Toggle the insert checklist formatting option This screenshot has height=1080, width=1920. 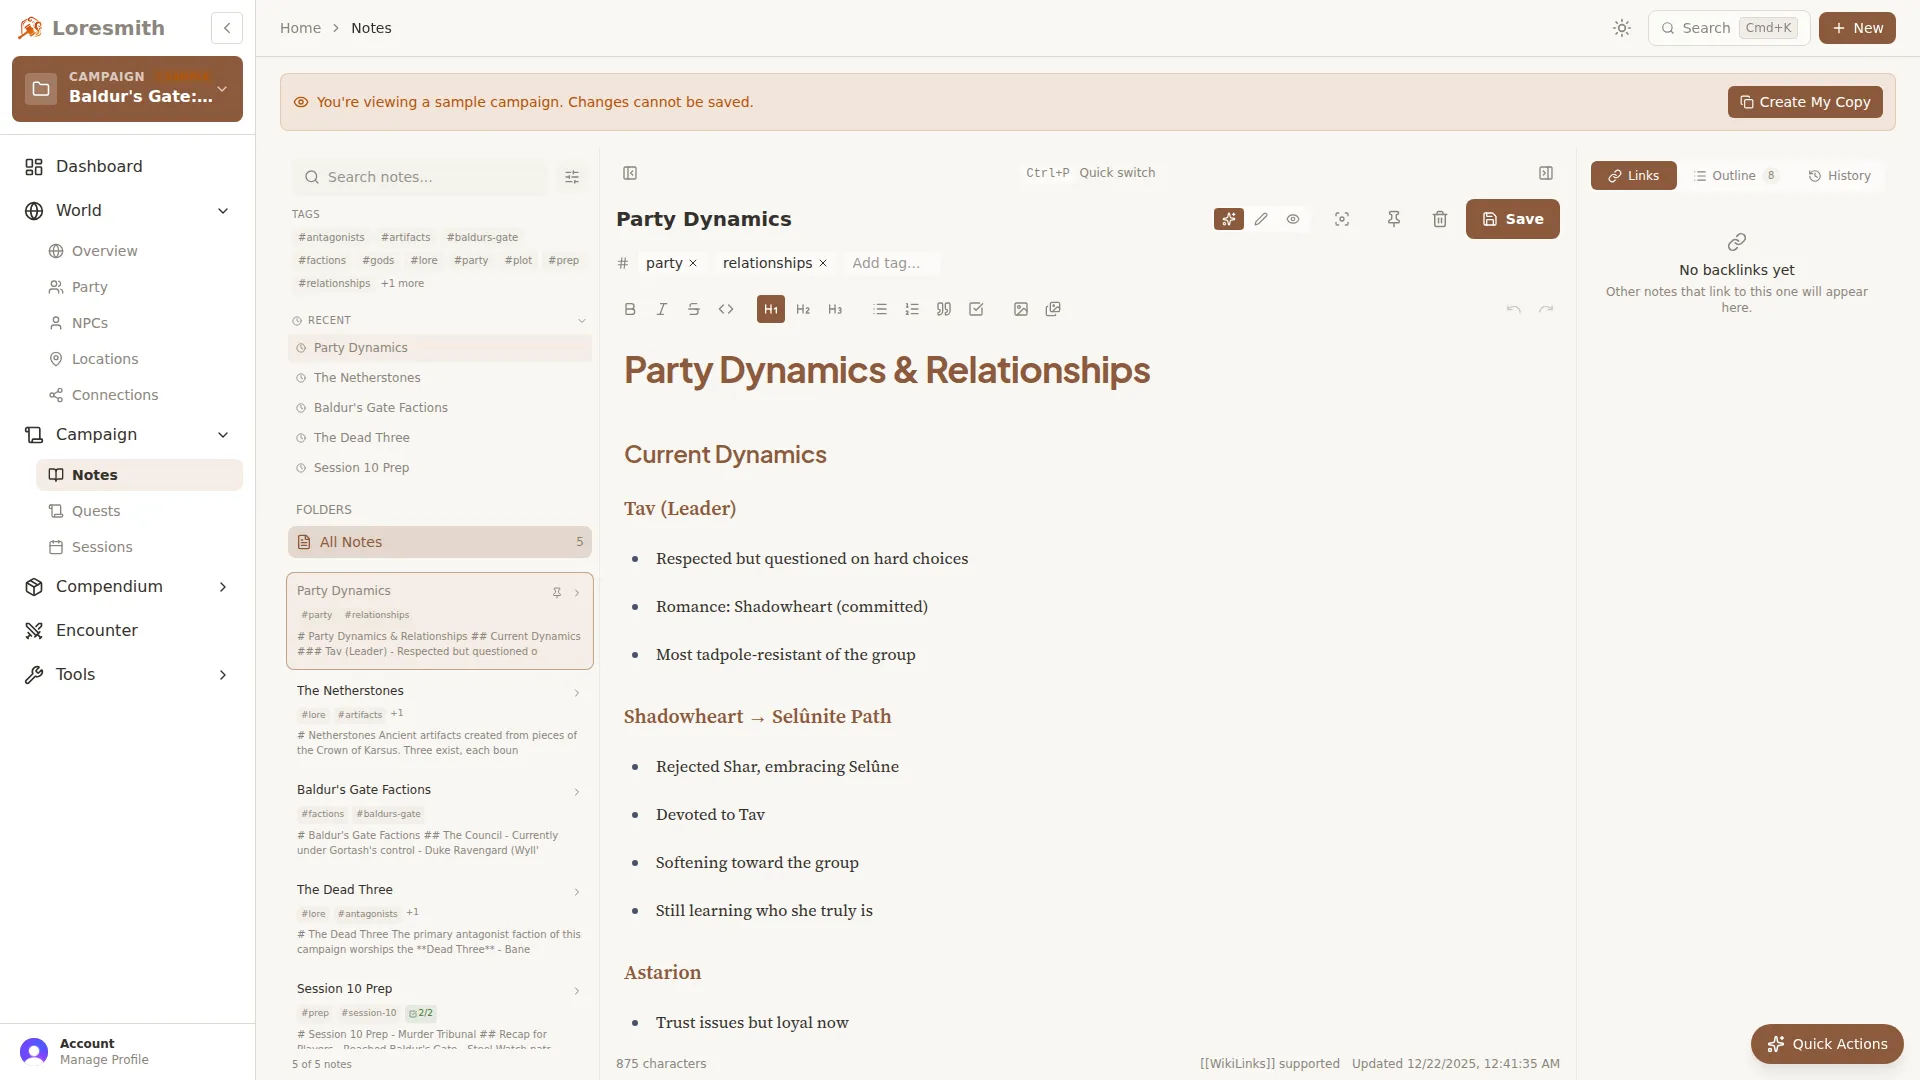click(x=975, y=309)
